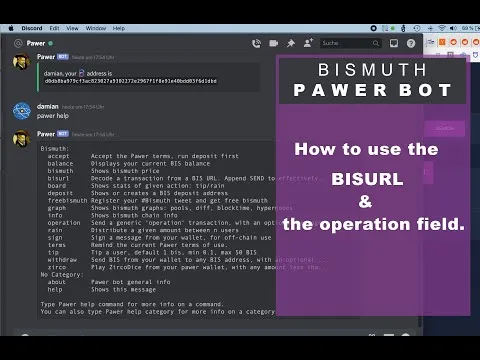Click the 'freebismuth' command row
This screenshot has width=480, height=360.
tap(157, 201)
